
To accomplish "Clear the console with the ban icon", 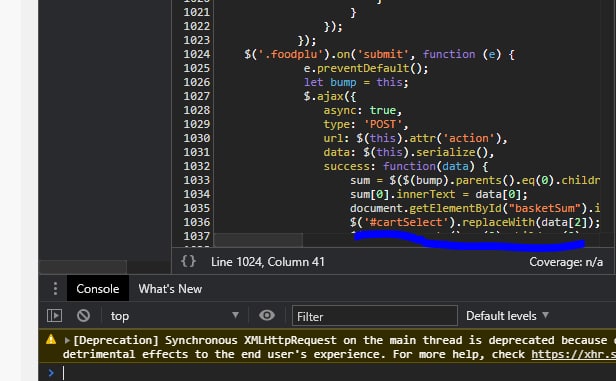I will [83, 315].
